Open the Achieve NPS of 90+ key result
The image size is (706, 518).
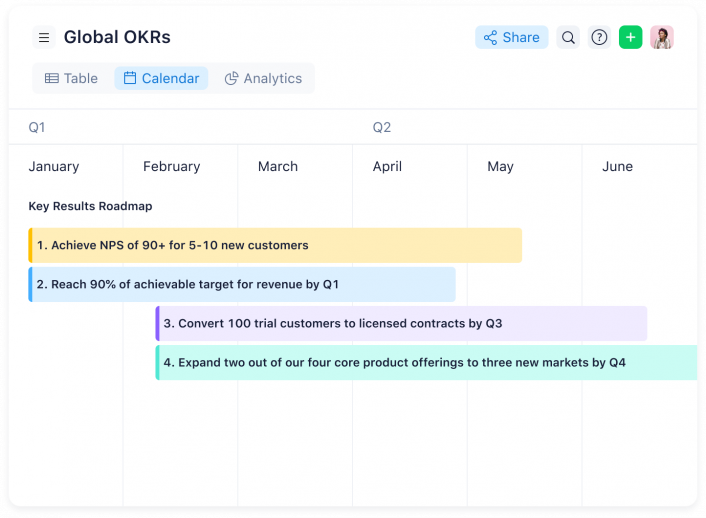click(x=275, y=245)
